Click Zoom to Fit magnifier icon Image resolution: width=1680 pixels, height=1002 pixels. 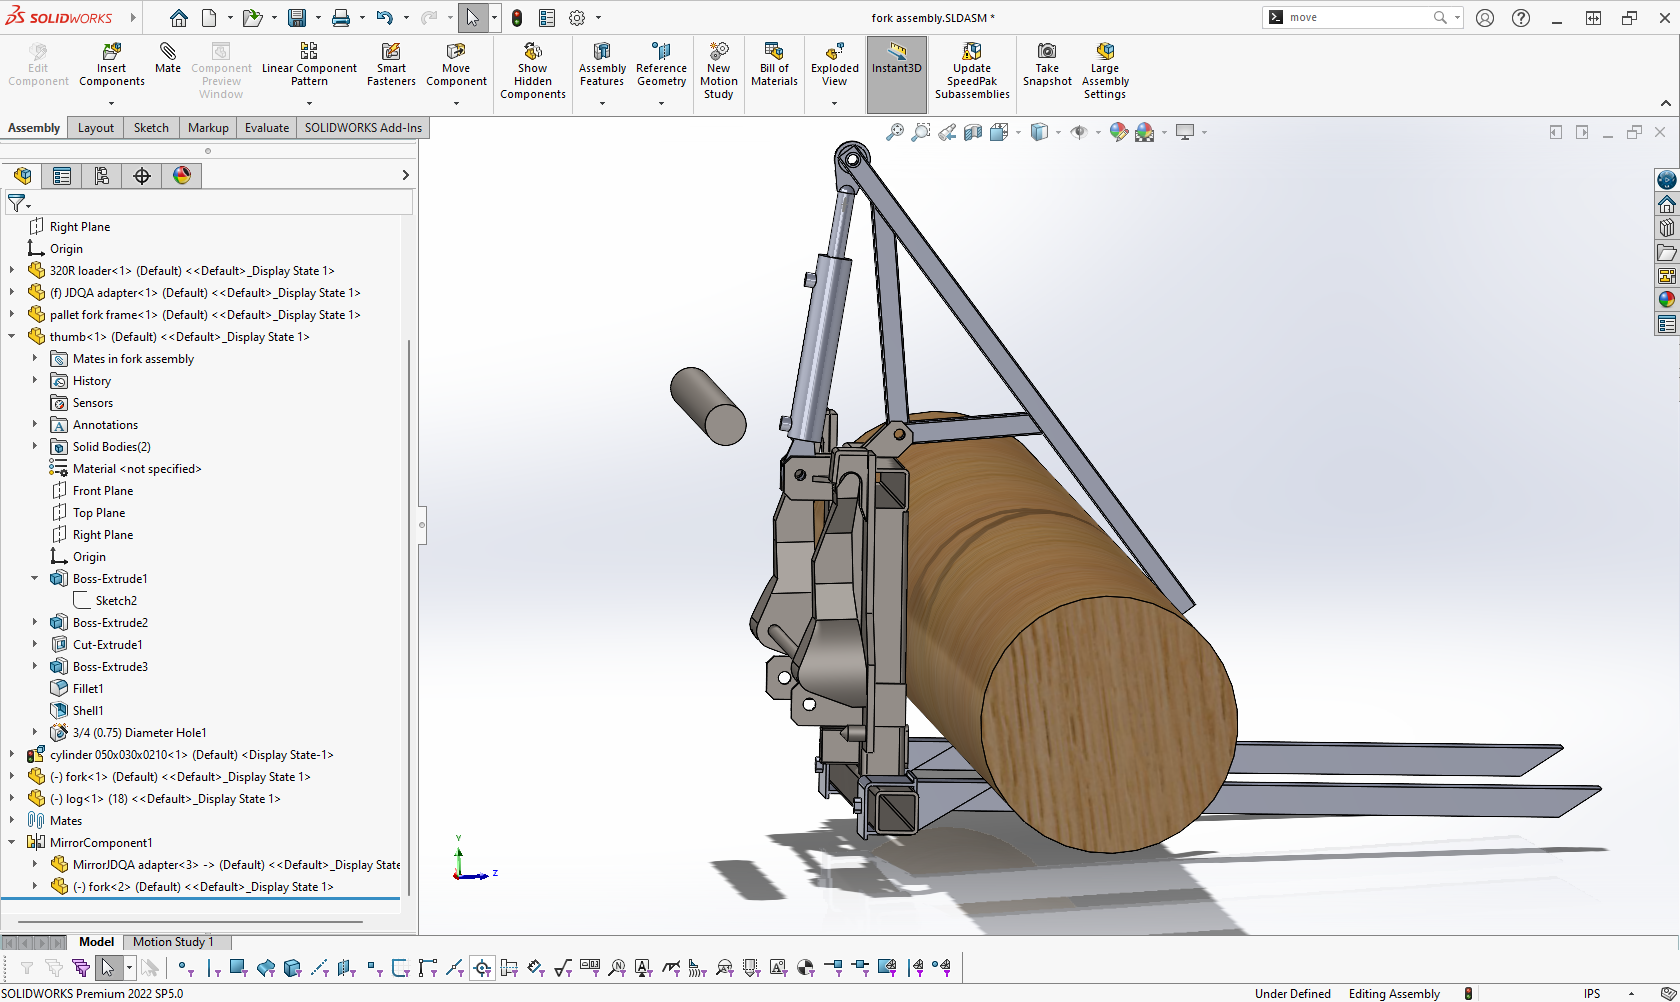point(895,132)
